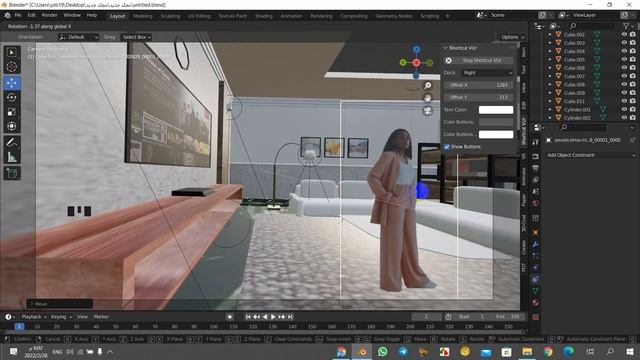This screenshot has height=360, width=640.
Task: Click the gray Color Buttons swatch
Action: [x=496, y=122]
